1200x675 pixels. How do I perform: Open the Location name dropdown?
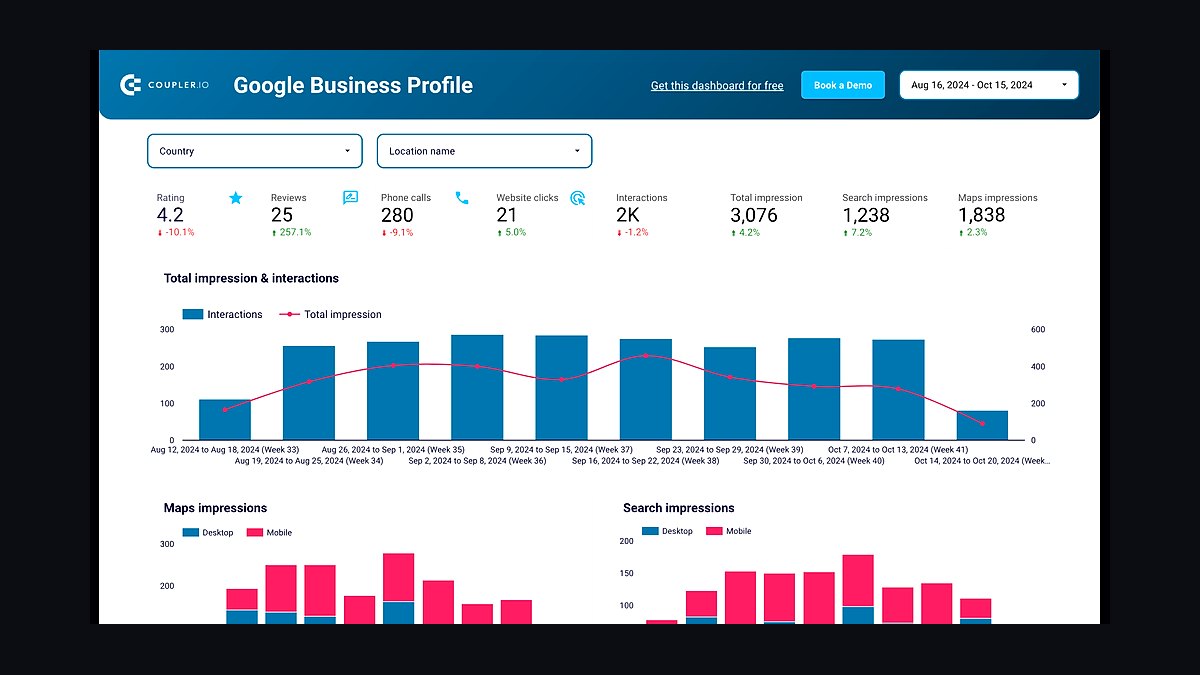485,151
